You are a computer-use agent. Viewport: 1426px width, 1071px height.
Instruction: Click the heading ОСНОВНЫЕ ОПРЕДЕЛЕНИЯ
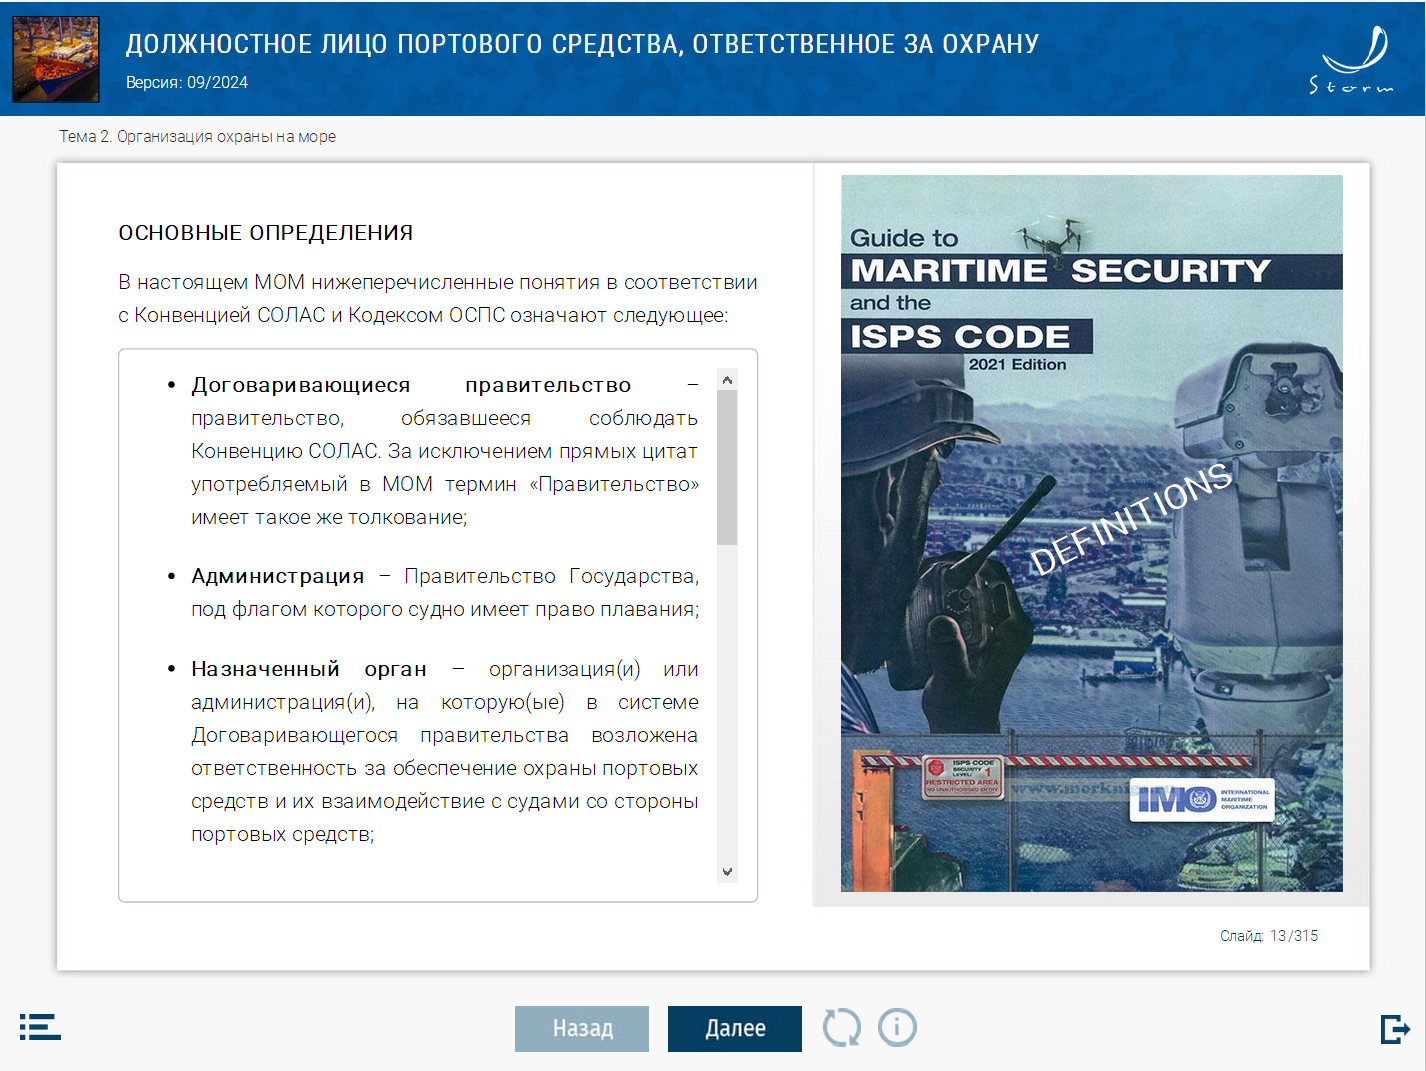click(x=266, y=233)
